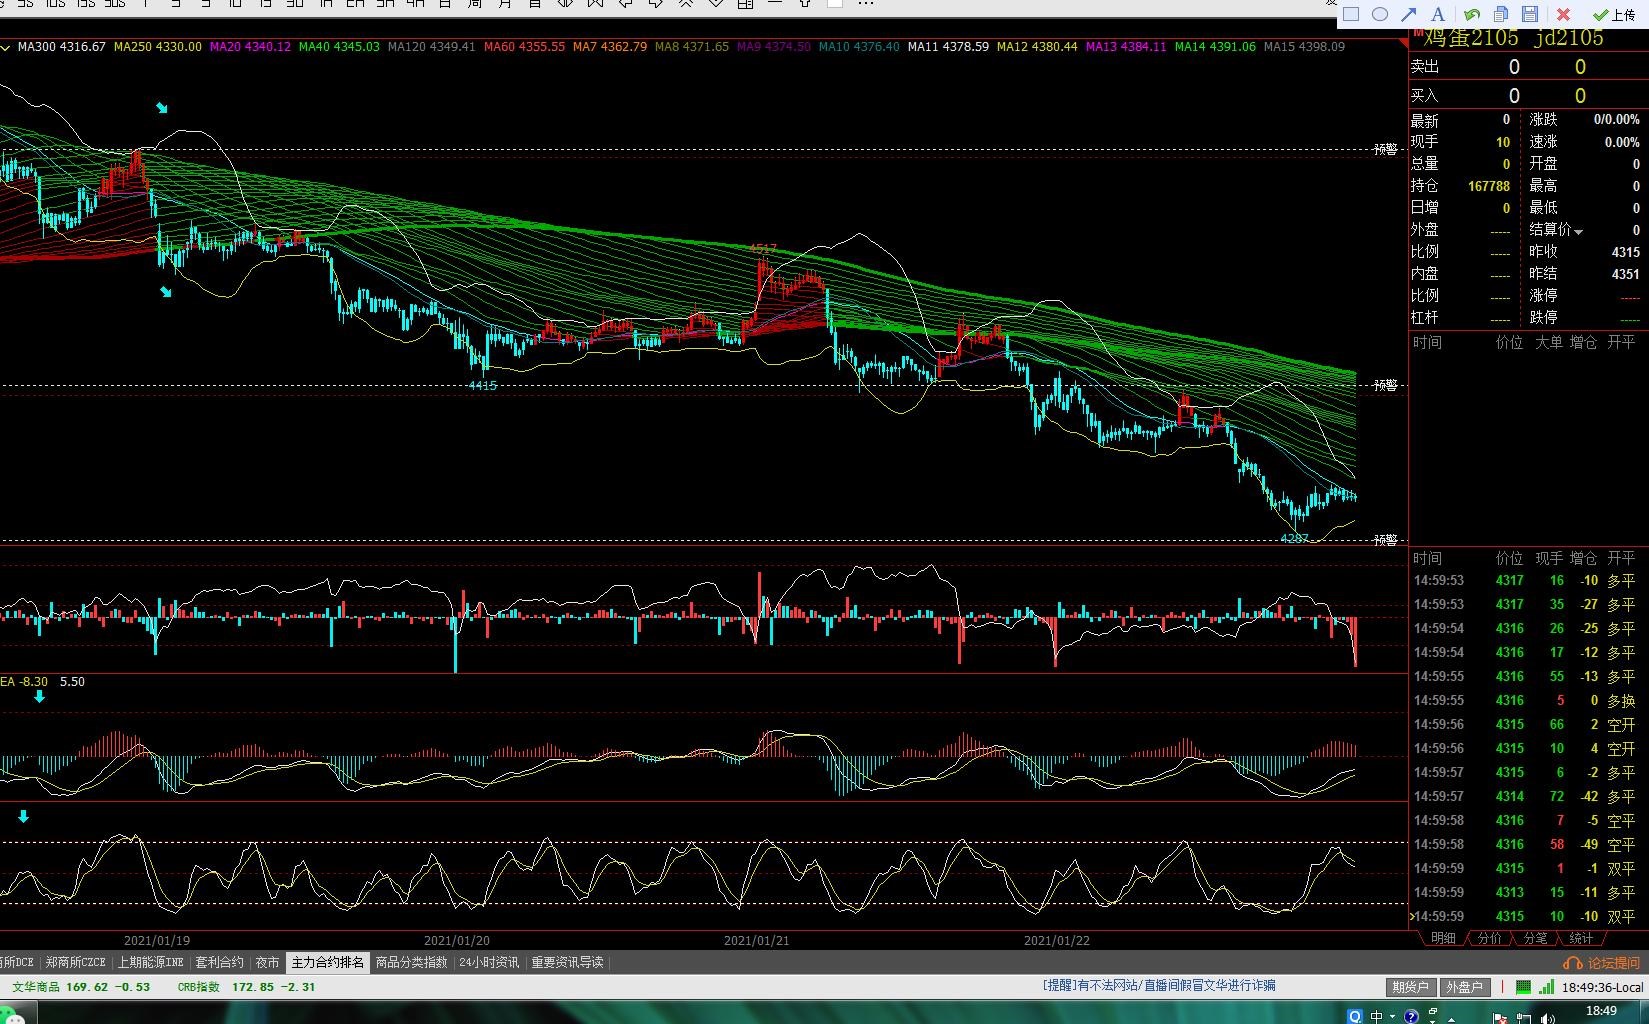Viewport: 1649px width, 1024px height.
Task: Select the ellipse annotation tool
Action: [1380, 14]
